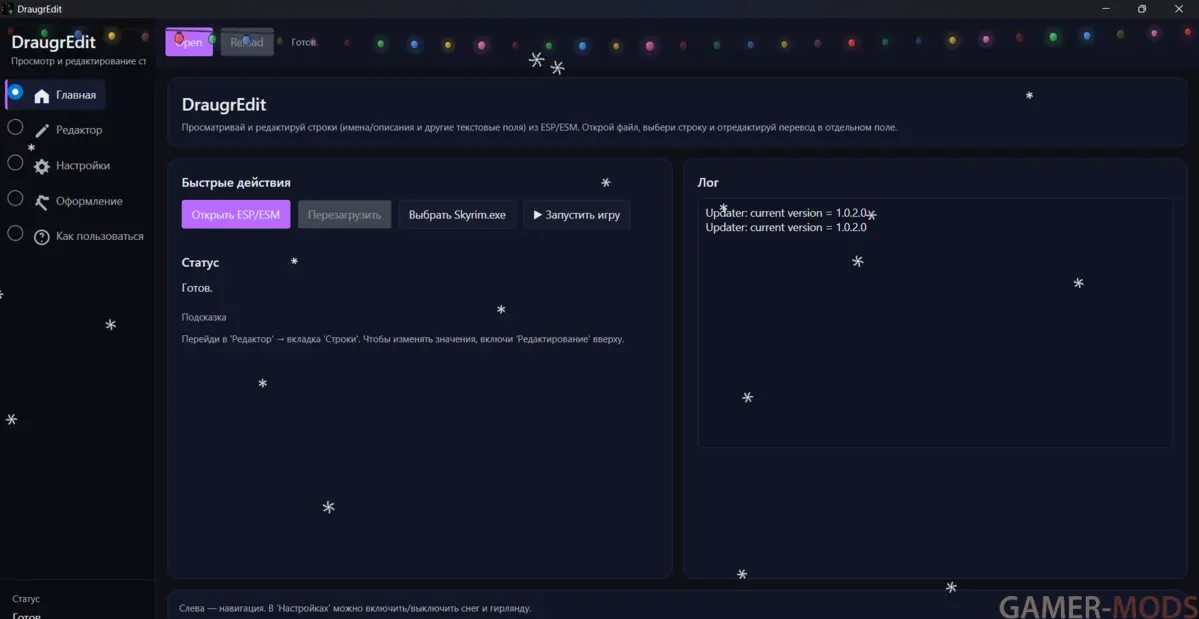Select the radio button next to Редактор
The image size is (1199, 619).
pos(15,127)
